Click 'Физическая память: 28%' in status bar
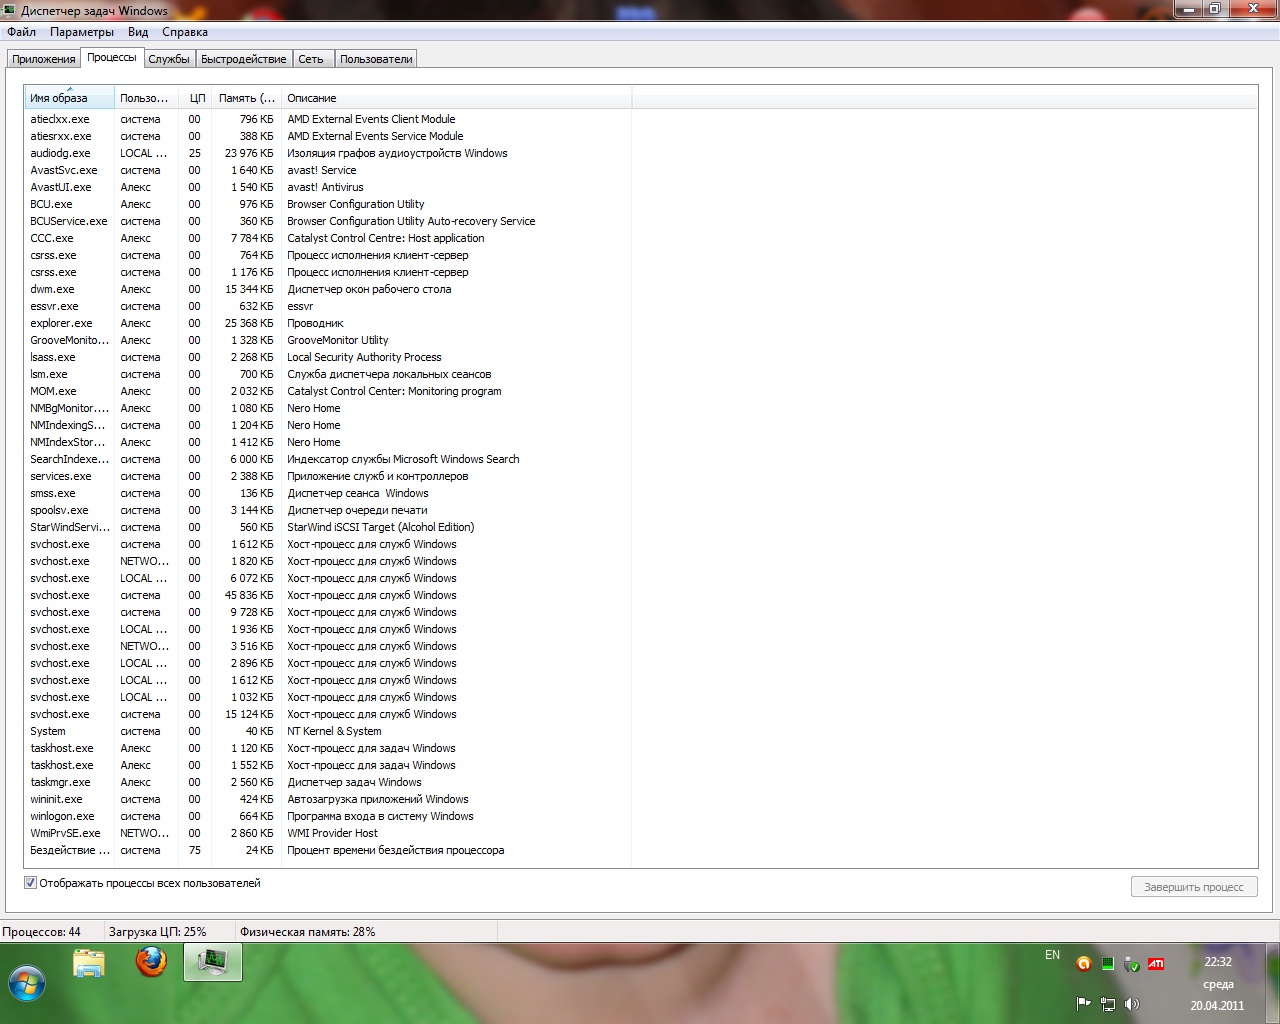The height and width of the screenshot is (1024, 1280). [308, 931]
